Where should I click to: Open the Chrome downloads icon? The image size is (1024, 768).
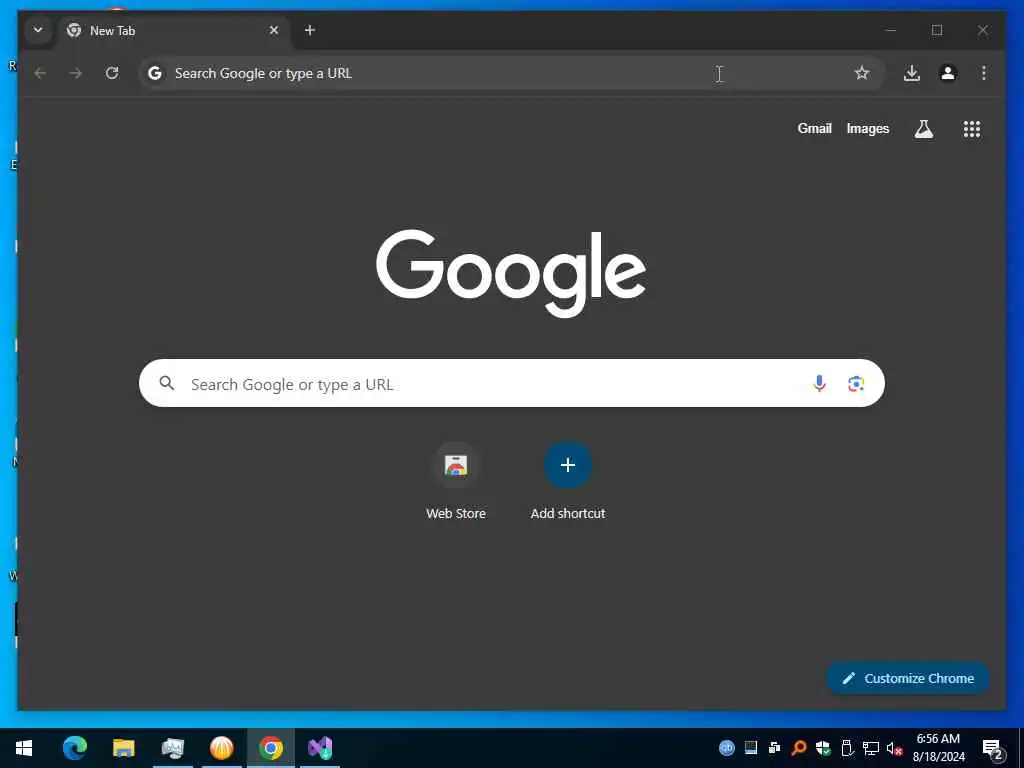coord(912,73)
